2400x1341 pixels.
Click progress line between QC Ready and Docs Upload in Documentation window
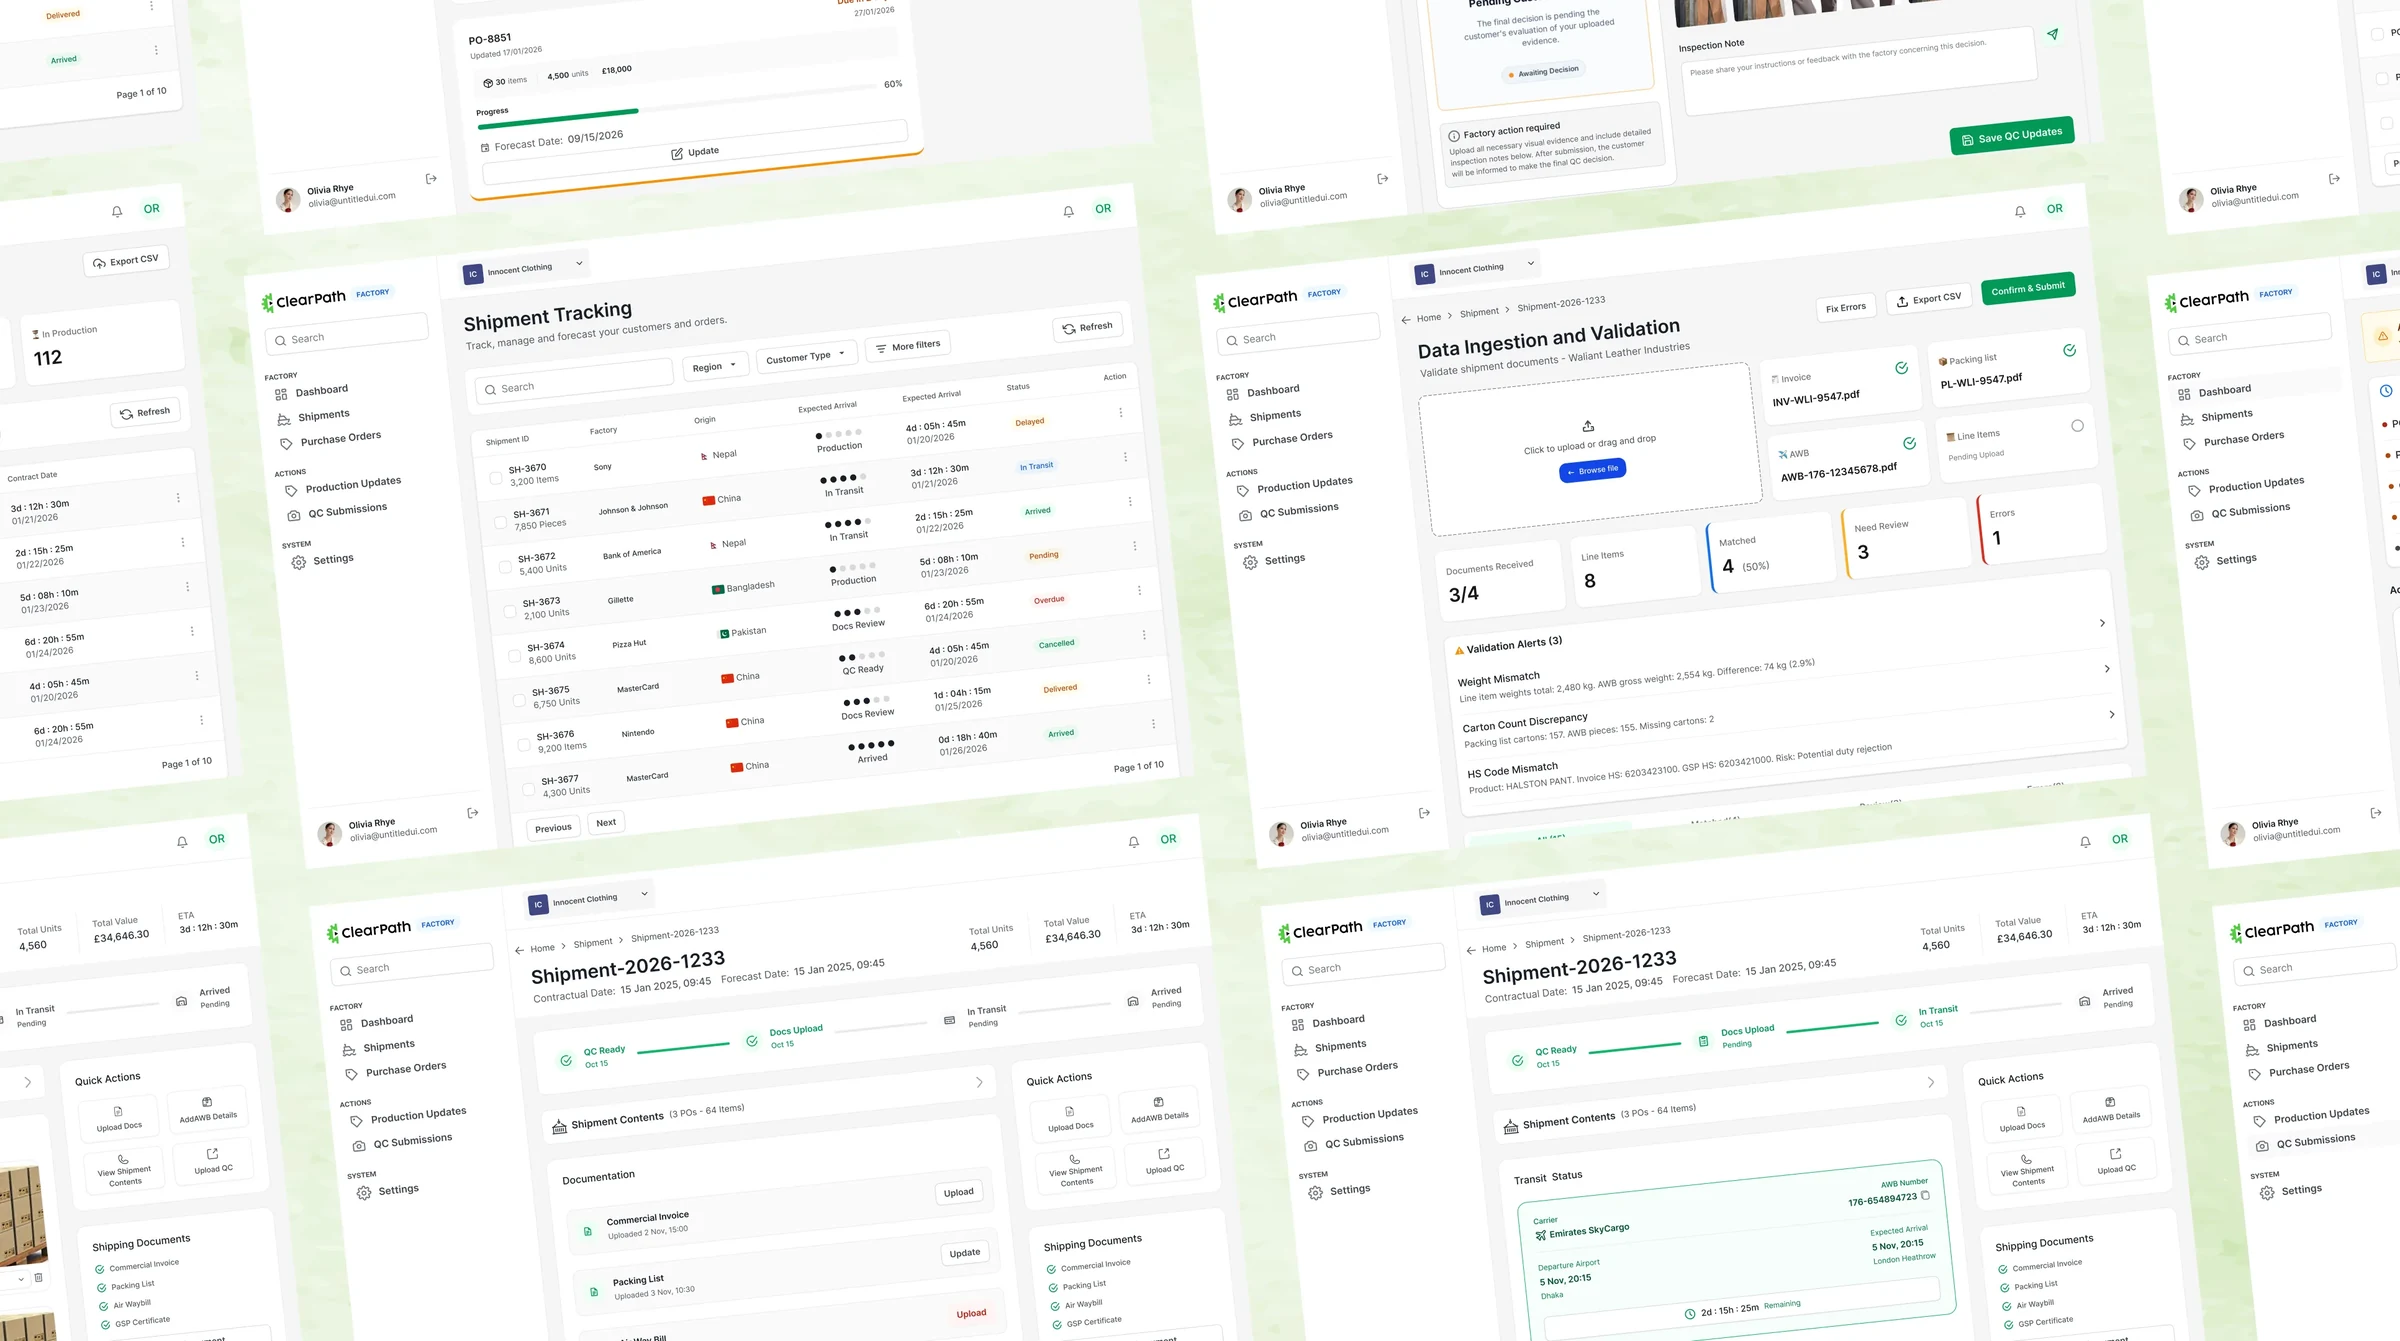point(684,1047)
